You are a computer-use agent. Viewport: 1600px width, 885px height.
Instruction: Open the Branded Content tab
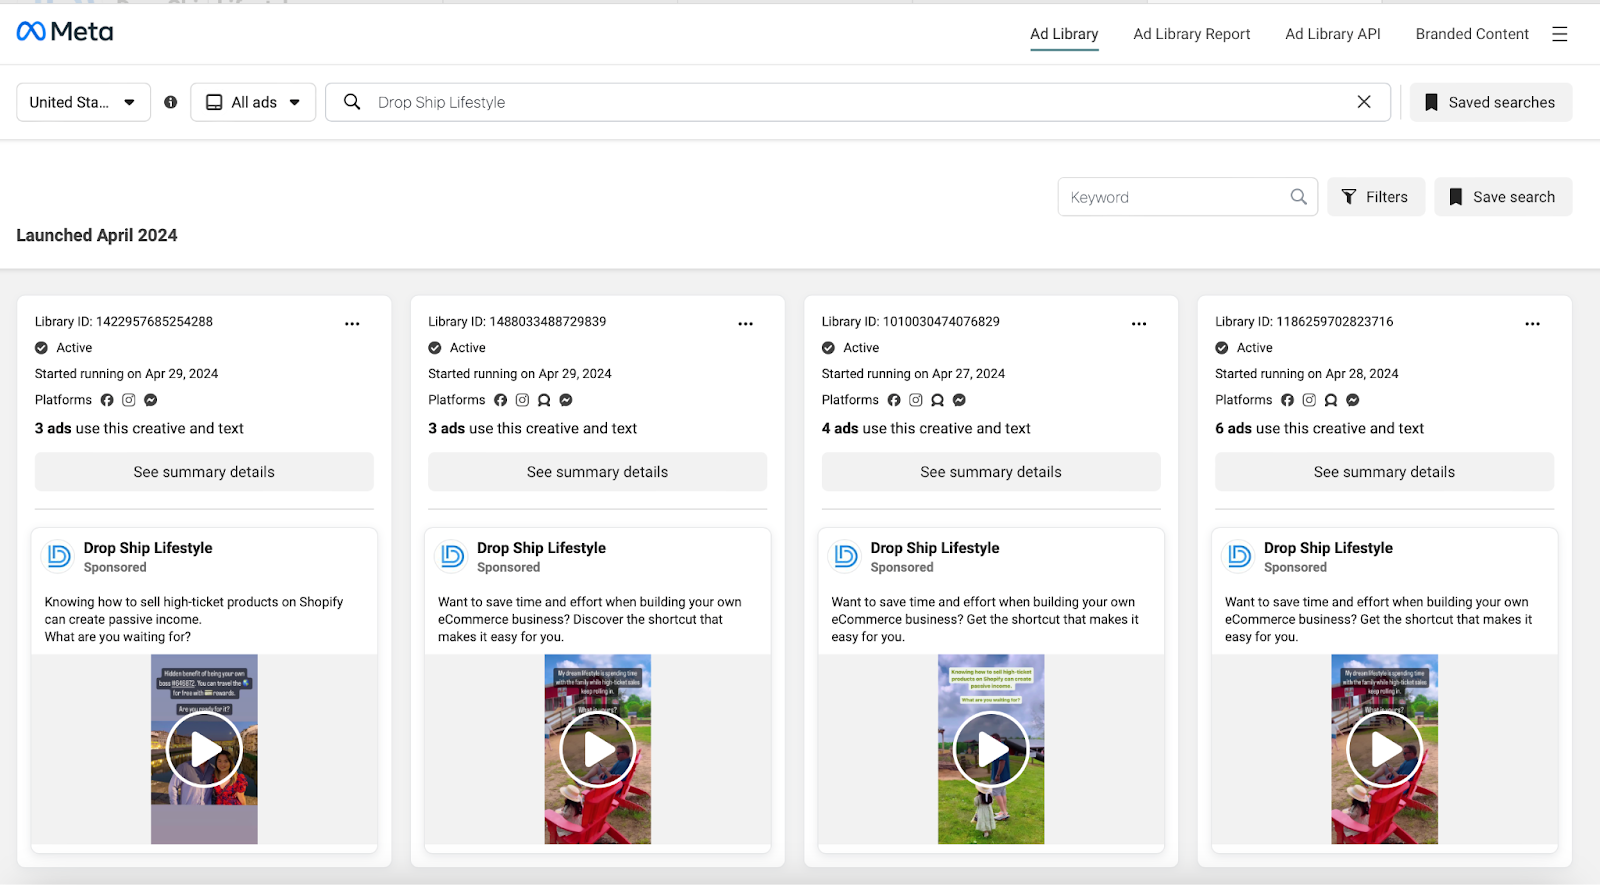[1472, 34]
